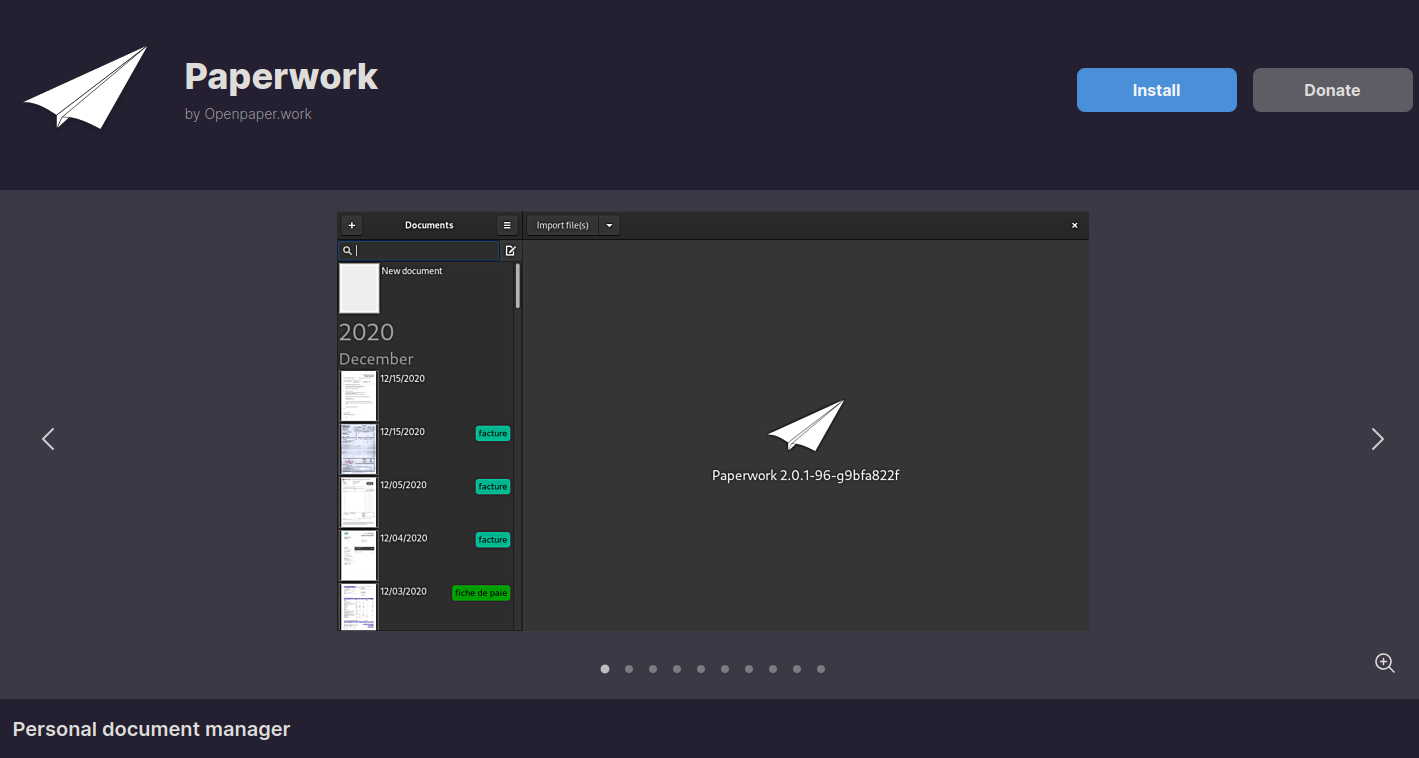Open the first 12/15/2020 document thumbnail without label
1419x758 pixels.
(358, 396)
